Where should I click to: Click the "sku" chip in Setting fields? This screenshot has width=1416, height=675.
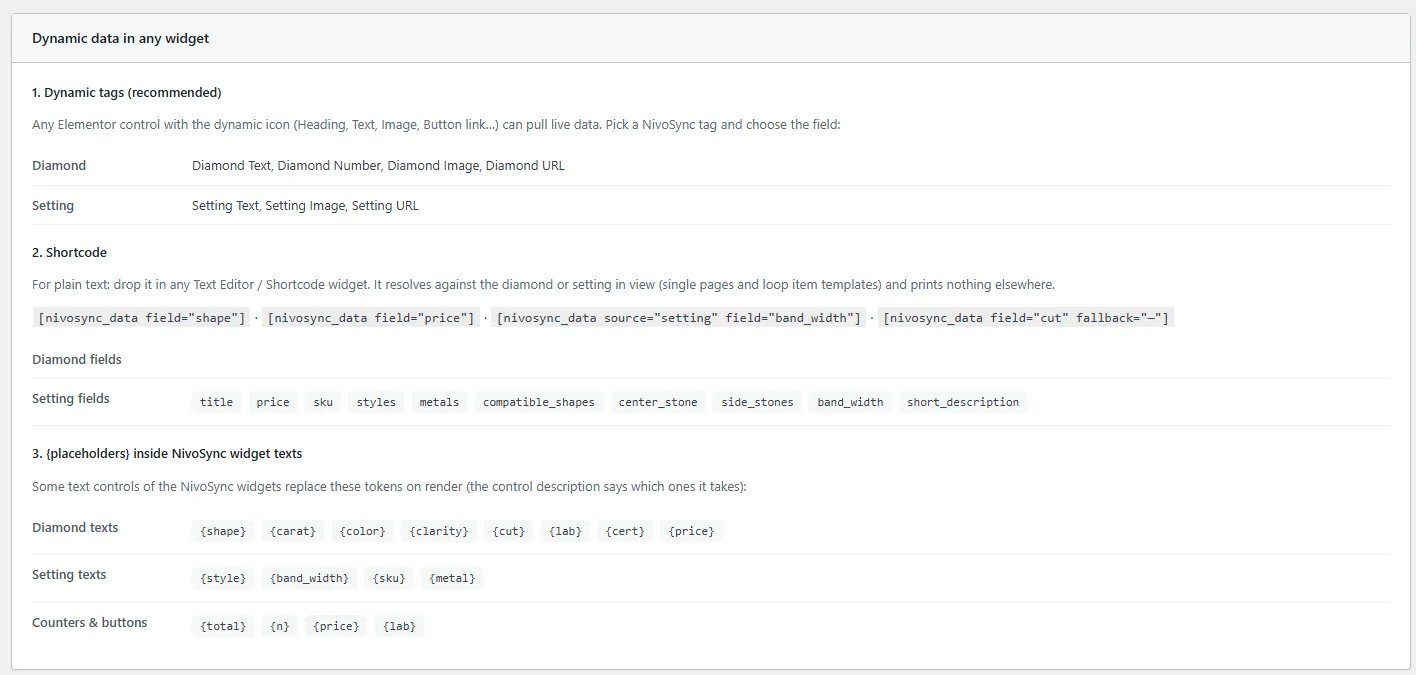click(x=323, y=402)
